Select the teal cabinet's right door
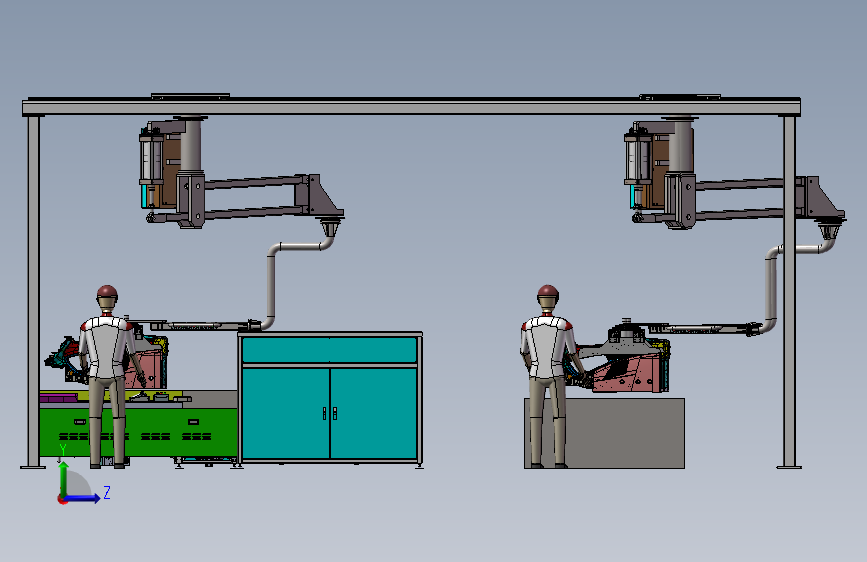 point(374,413)
